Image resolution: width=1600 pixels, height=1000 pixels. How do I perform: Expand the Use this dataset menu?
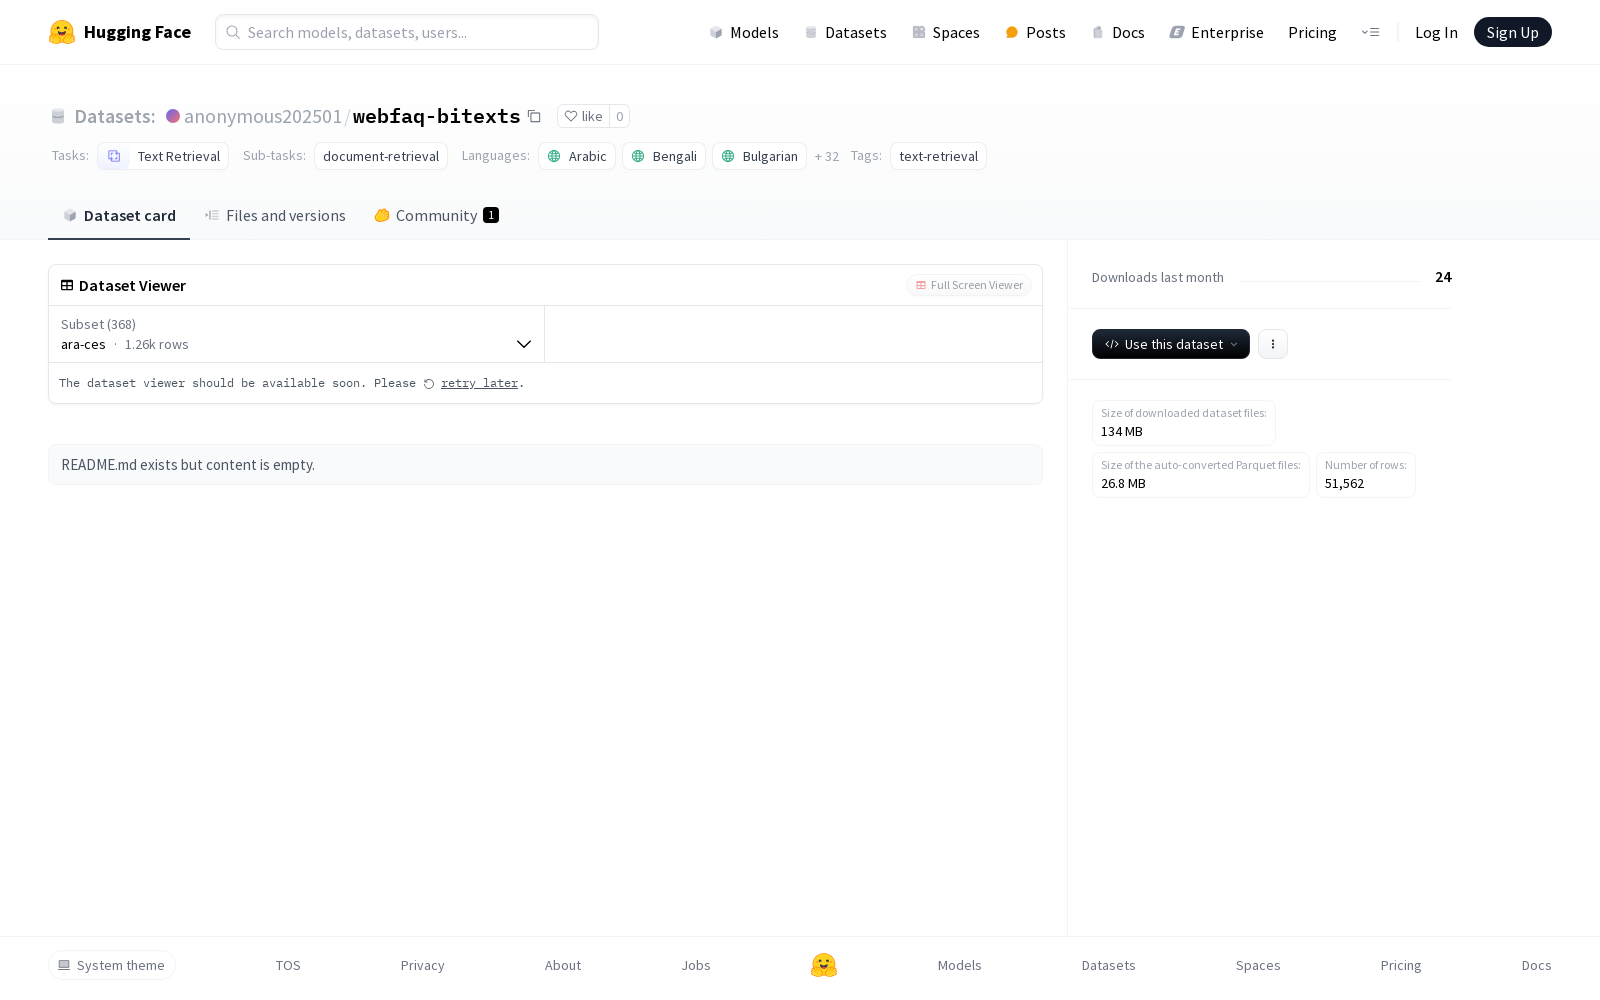tap(1171, 344)
